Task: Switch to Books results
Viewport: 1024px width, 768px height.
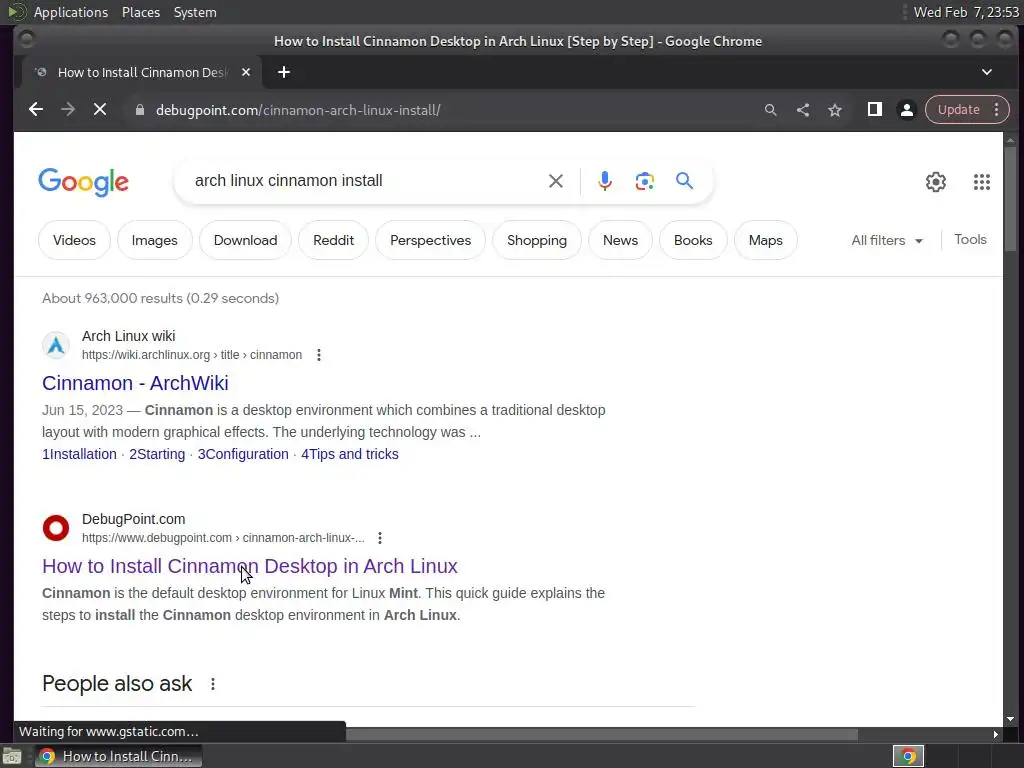Action: pos(693,240)
